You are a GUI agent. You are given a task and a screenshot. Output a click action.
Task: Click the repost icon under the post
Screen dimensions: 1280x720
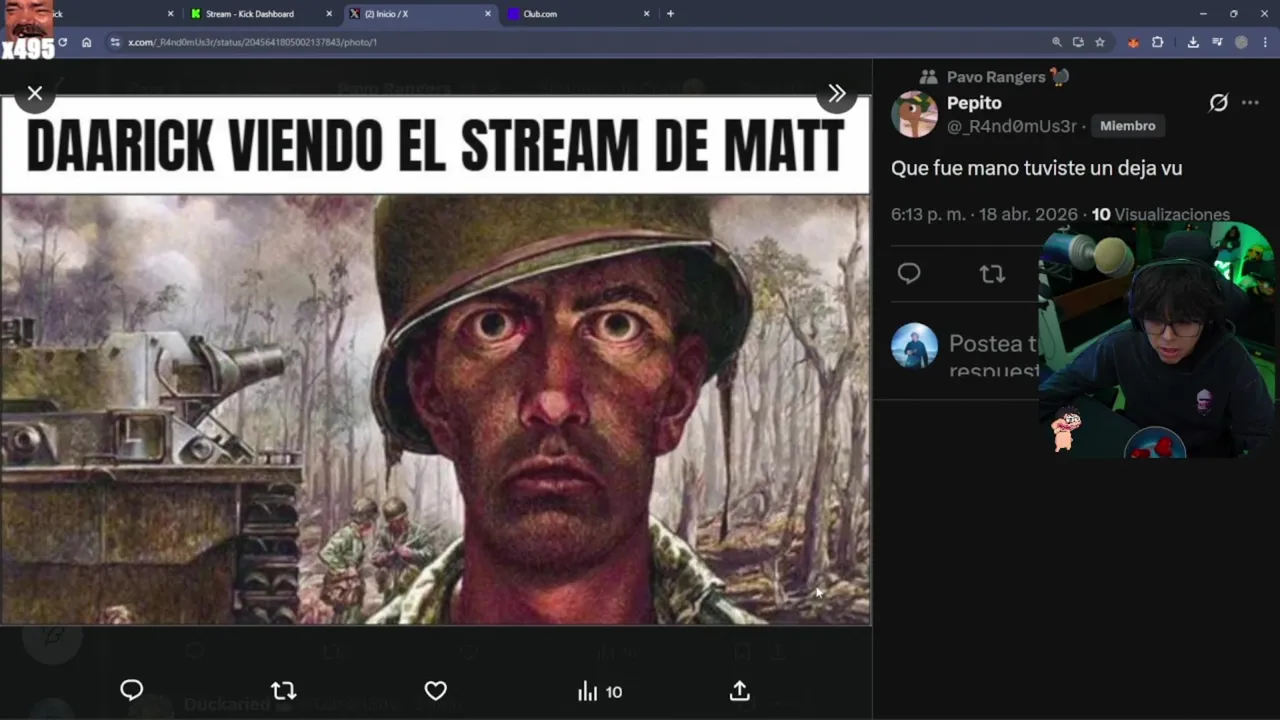[992, 273]
